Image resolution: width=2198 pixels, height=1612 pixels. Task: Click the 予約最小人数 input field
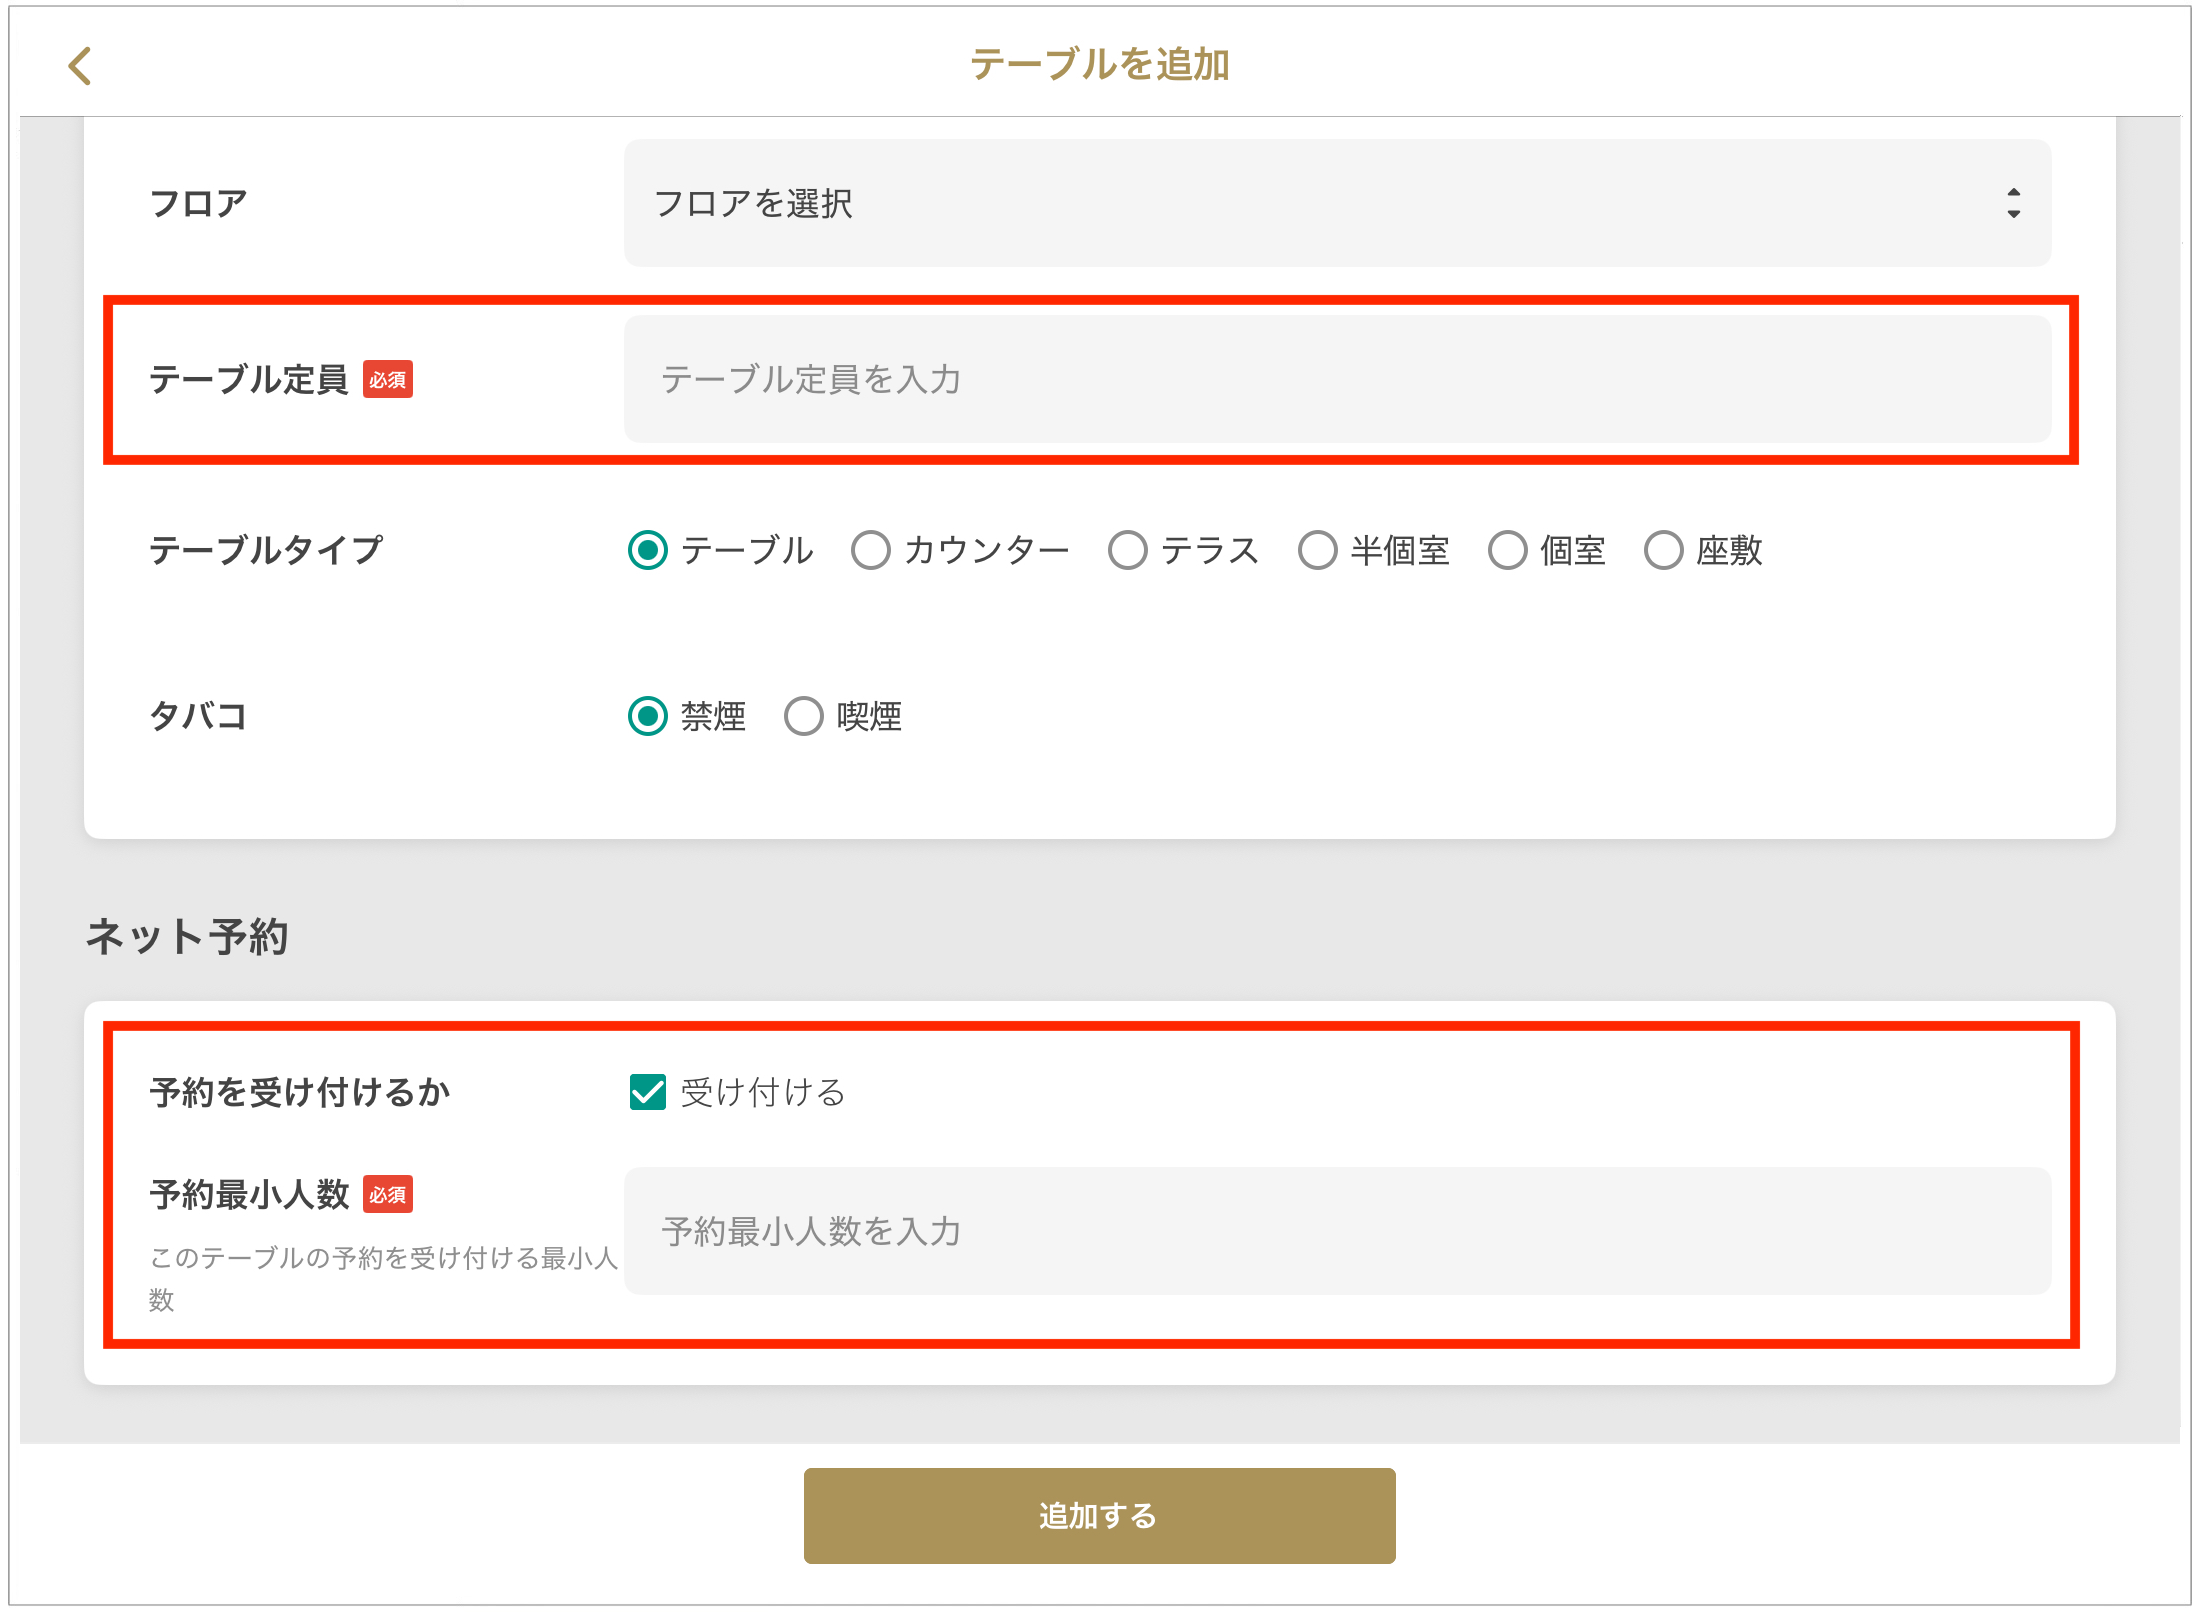(1336, 1231)
